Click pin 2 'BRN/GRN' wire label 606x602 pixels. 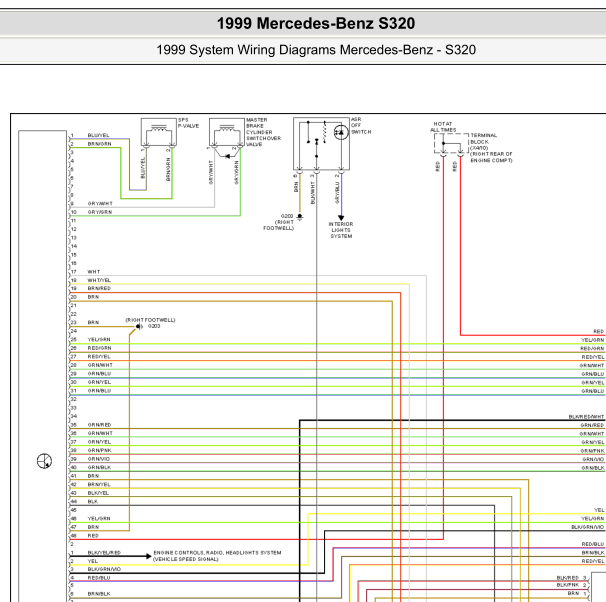pyautogui.click(x=99, y=144)
